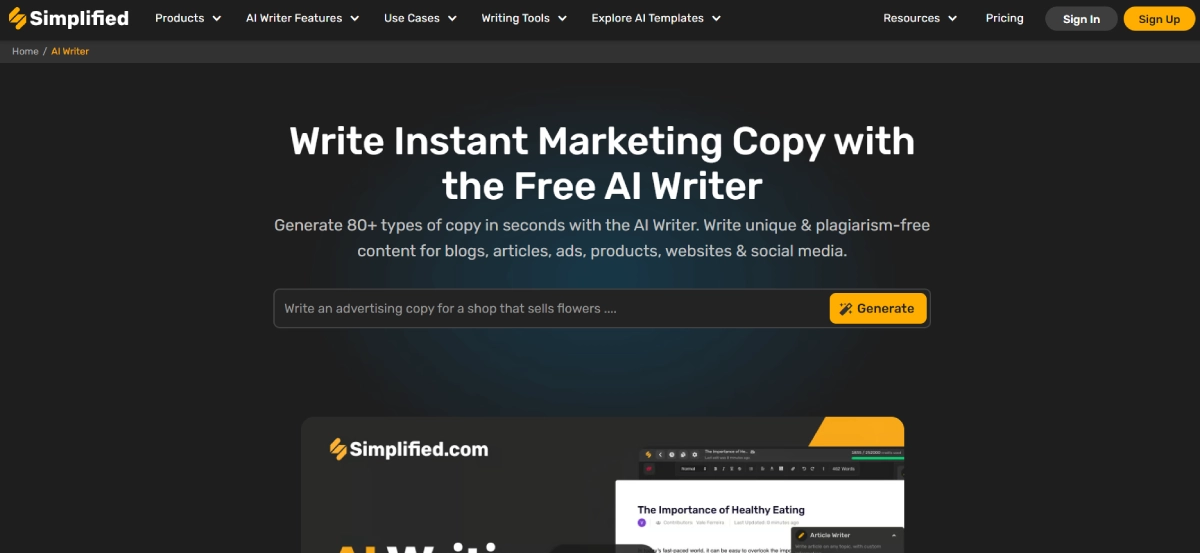Click the back arrow icon in editor preview
Viewport: 1200px width, 553px height.
coord(660,455)
